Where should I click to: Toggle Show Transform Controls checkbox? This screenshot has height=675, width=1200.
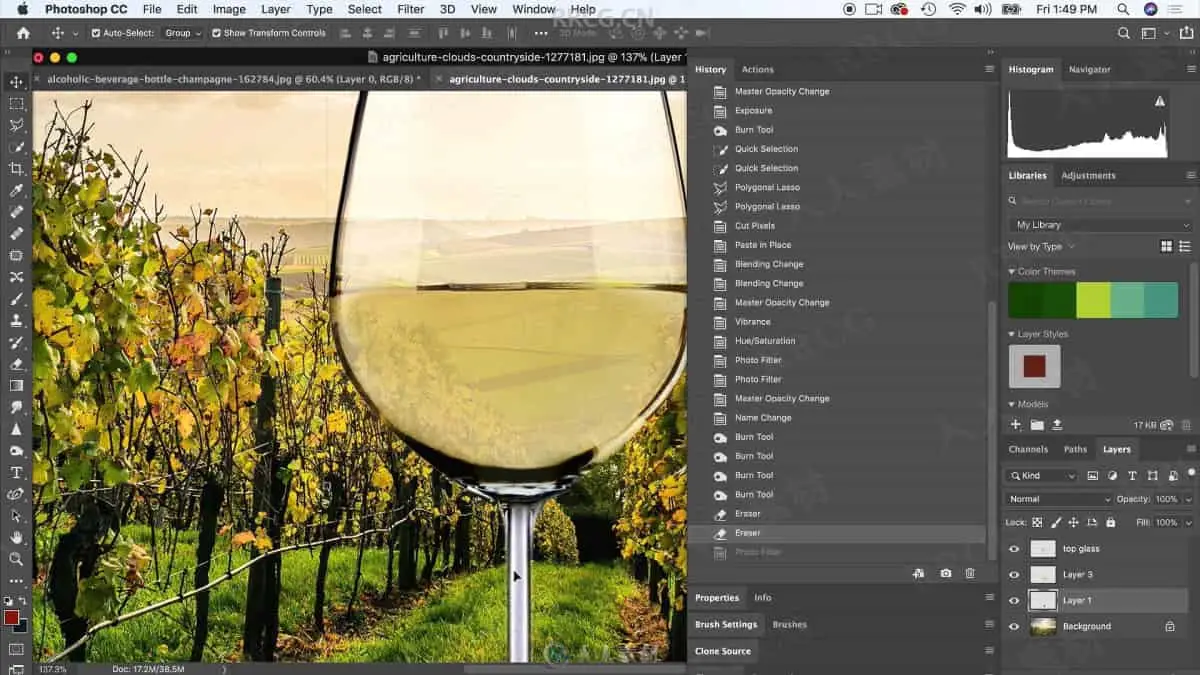coord(216,33)
